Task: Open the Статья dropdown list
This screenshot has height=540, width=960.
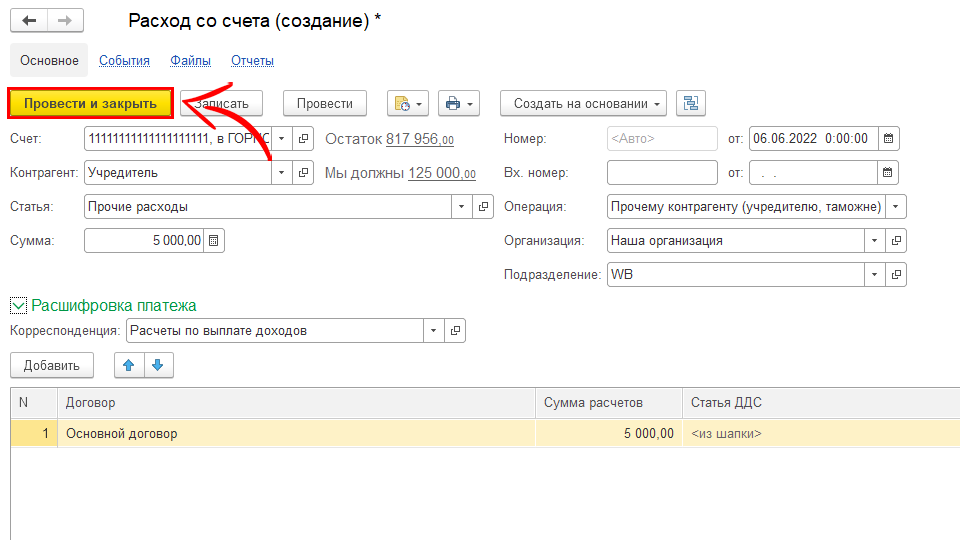Action: 461,207
